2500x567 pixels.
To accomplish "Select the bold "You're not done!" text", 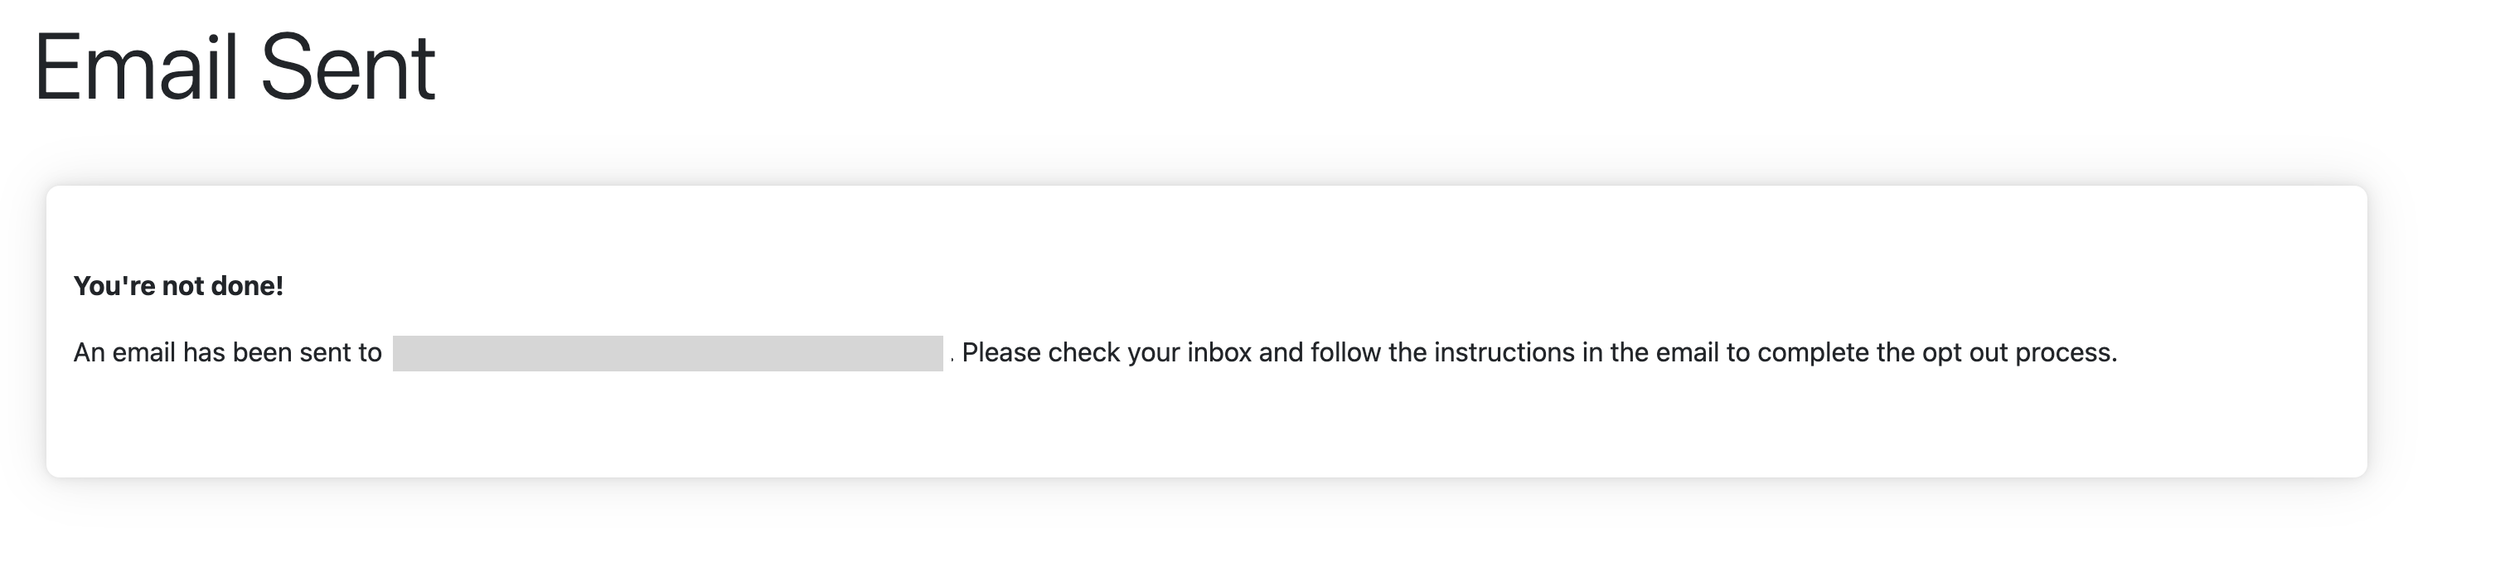I will tap(179, 286).
